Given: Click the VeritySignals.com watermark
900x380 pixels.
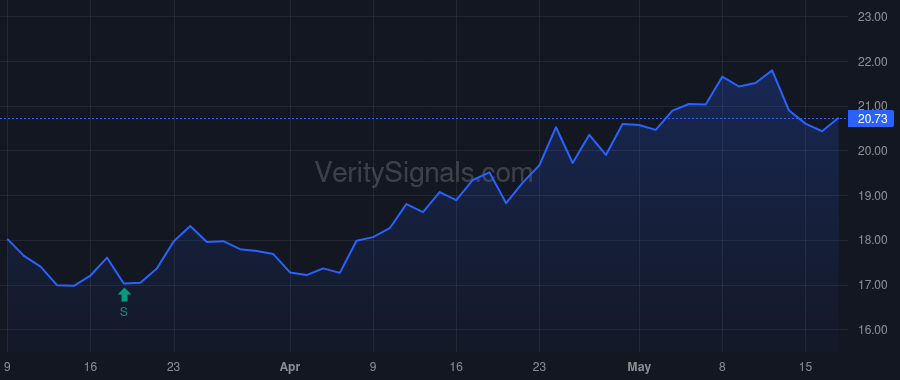Looking at the screenshot, I should pyautogui.click(x=424, y=172).
